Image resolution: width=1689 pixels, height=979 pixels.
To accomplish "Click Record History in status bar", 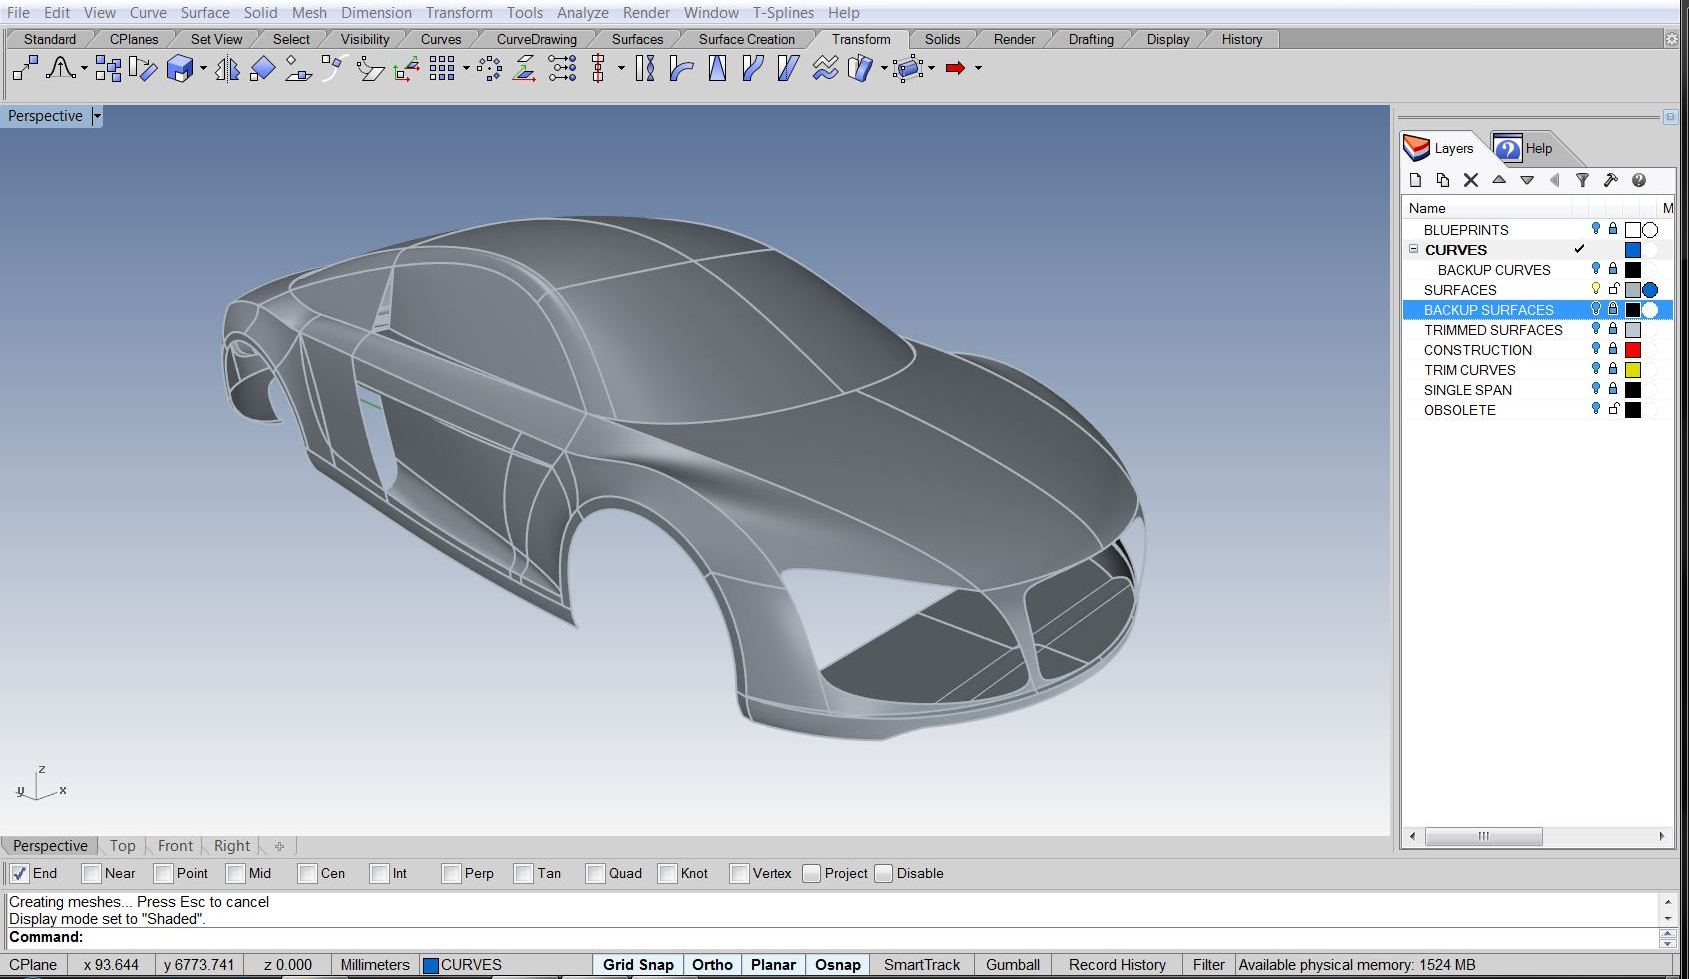I will click(1117, 965).
